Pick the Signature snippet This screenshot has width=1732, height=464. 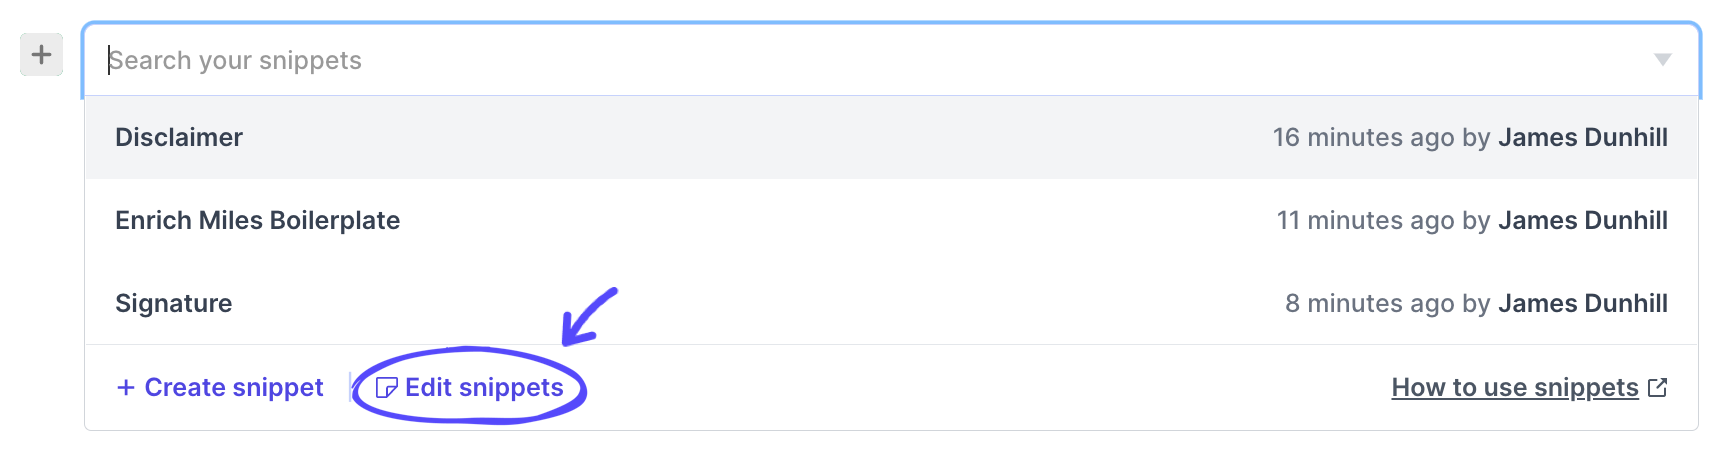click(x=891, y=303)
